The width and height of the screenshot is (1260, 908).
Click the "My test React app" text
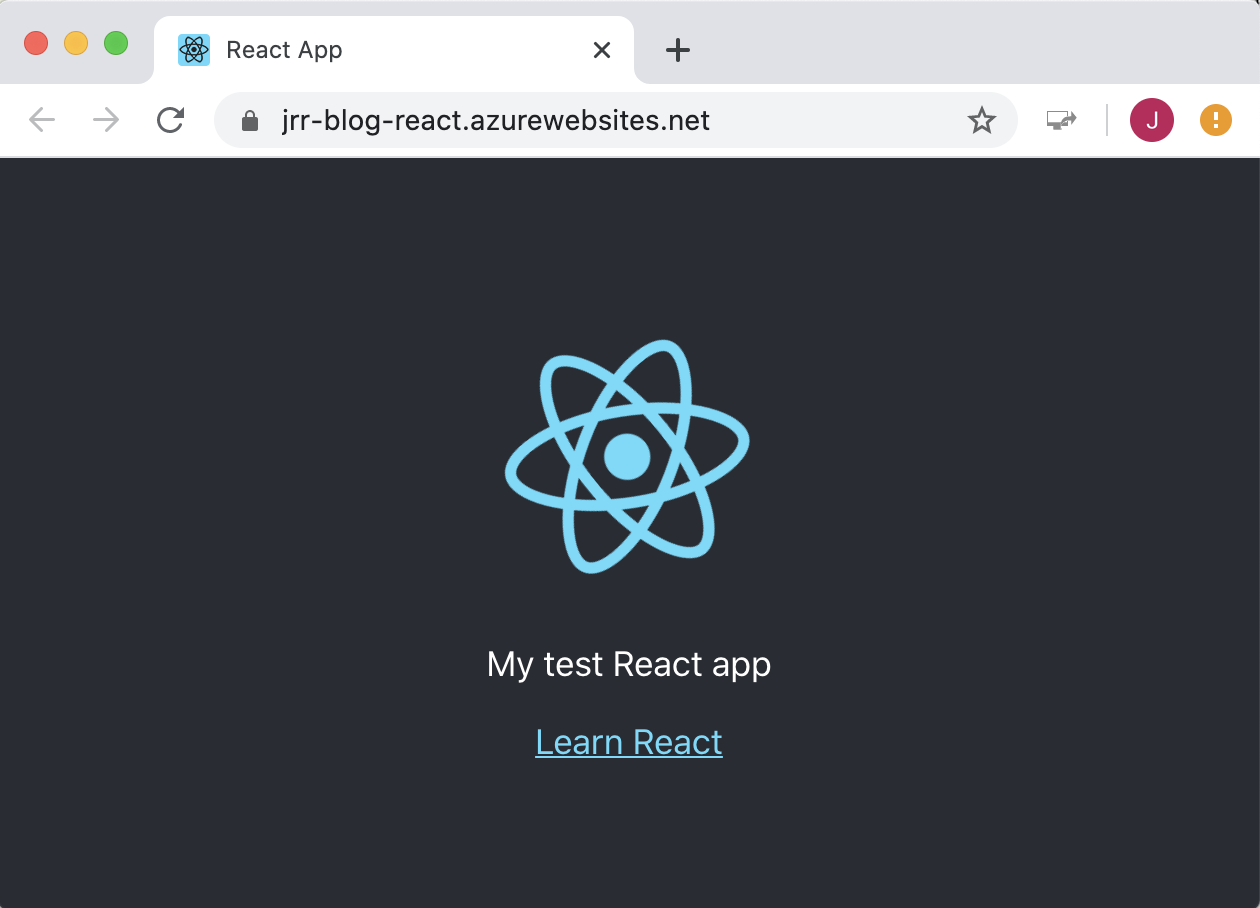tap(629, 664)
